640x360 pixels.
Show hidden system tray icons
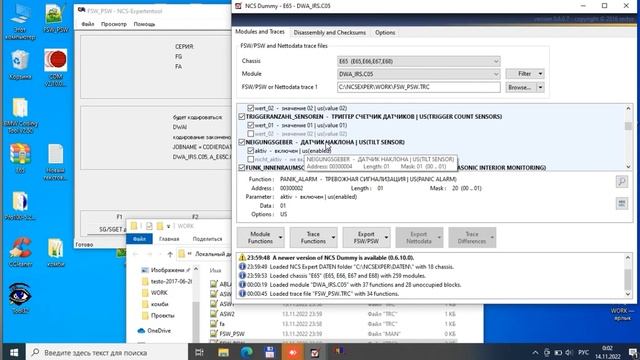pos(535,352)
